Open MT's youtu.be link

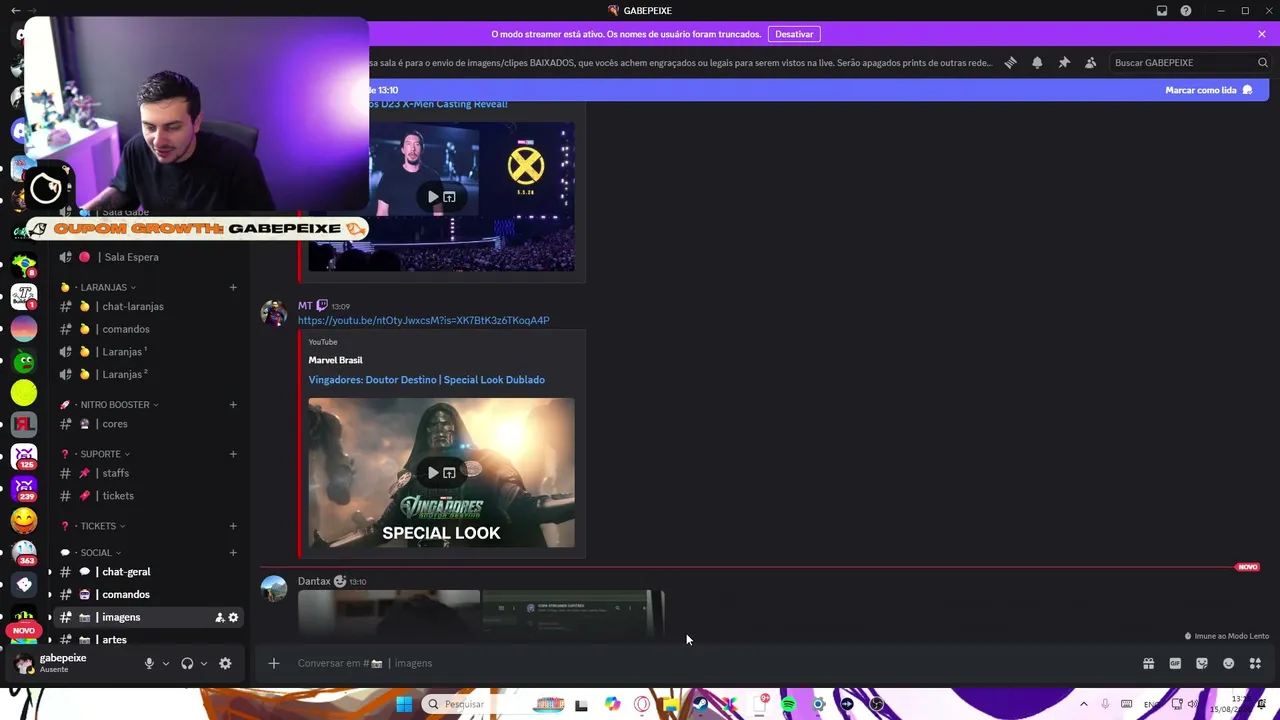click(x=423, y=321)
